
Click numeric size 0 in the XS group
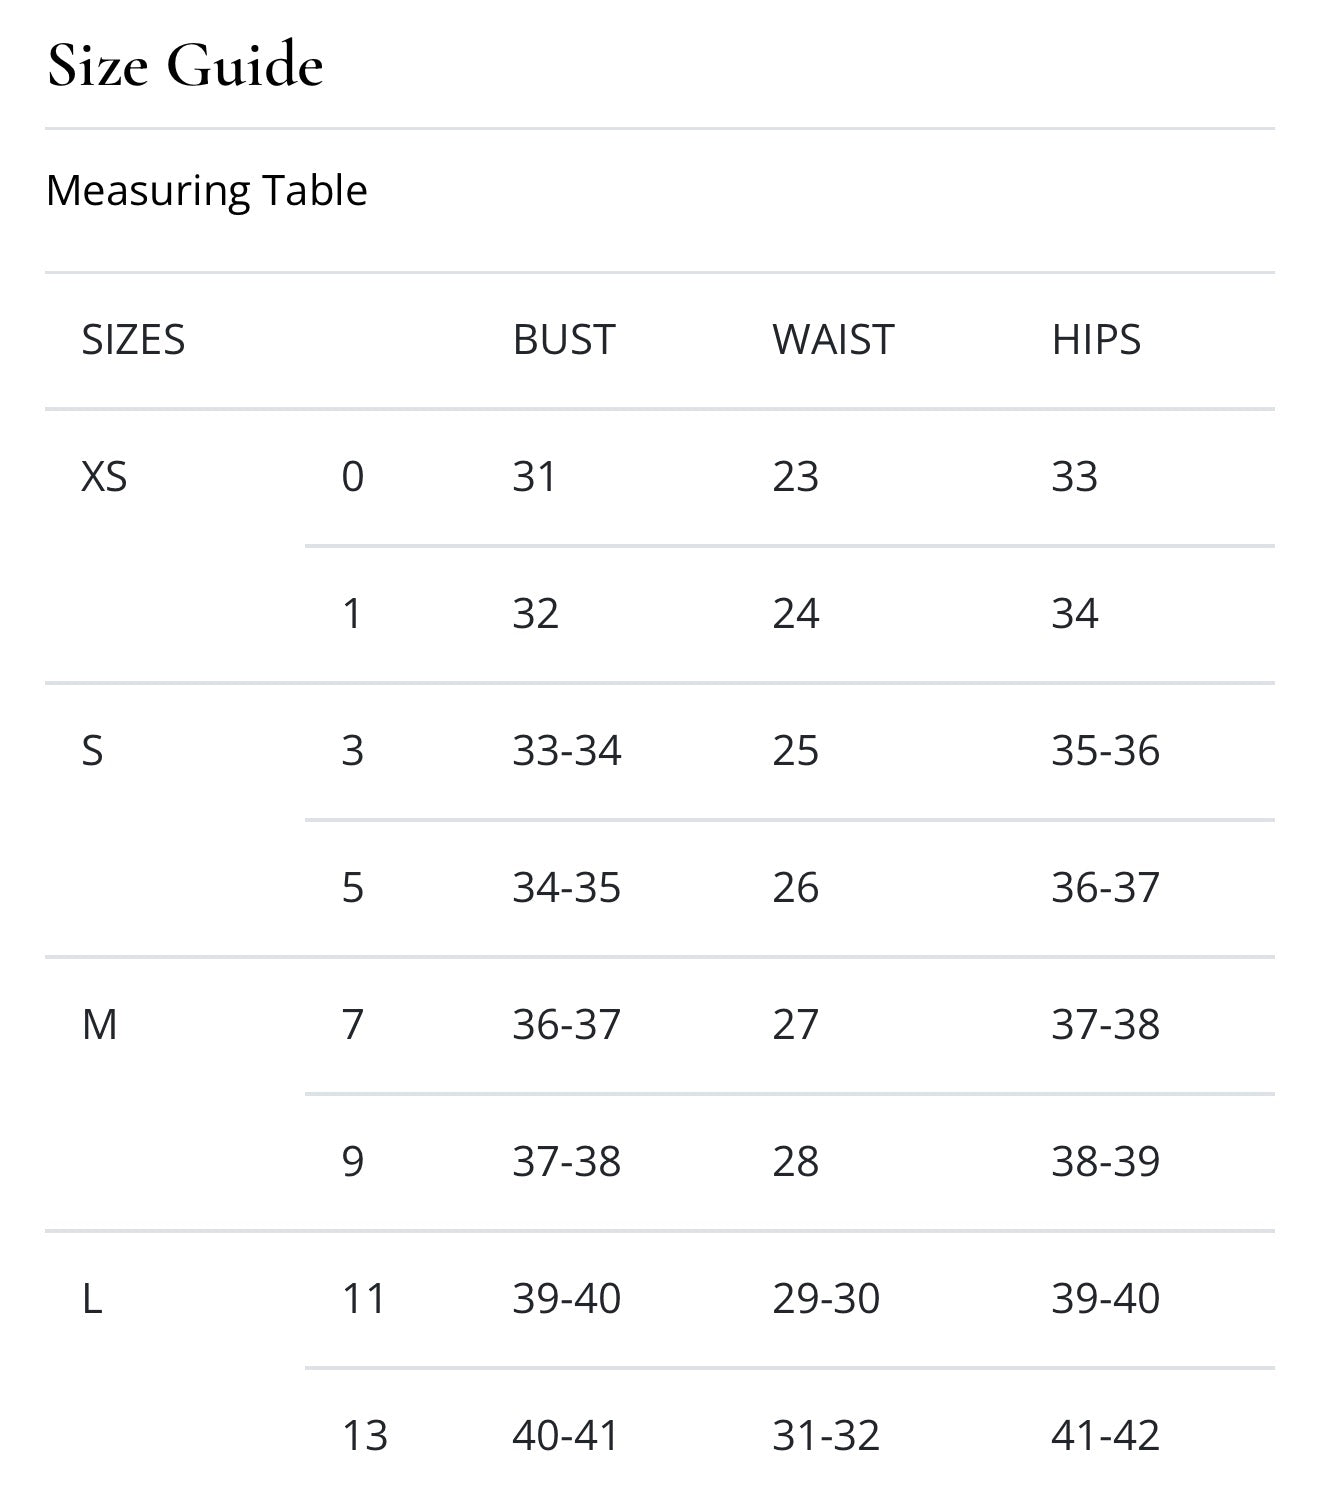pyautogui.click(x=352, y=477)
